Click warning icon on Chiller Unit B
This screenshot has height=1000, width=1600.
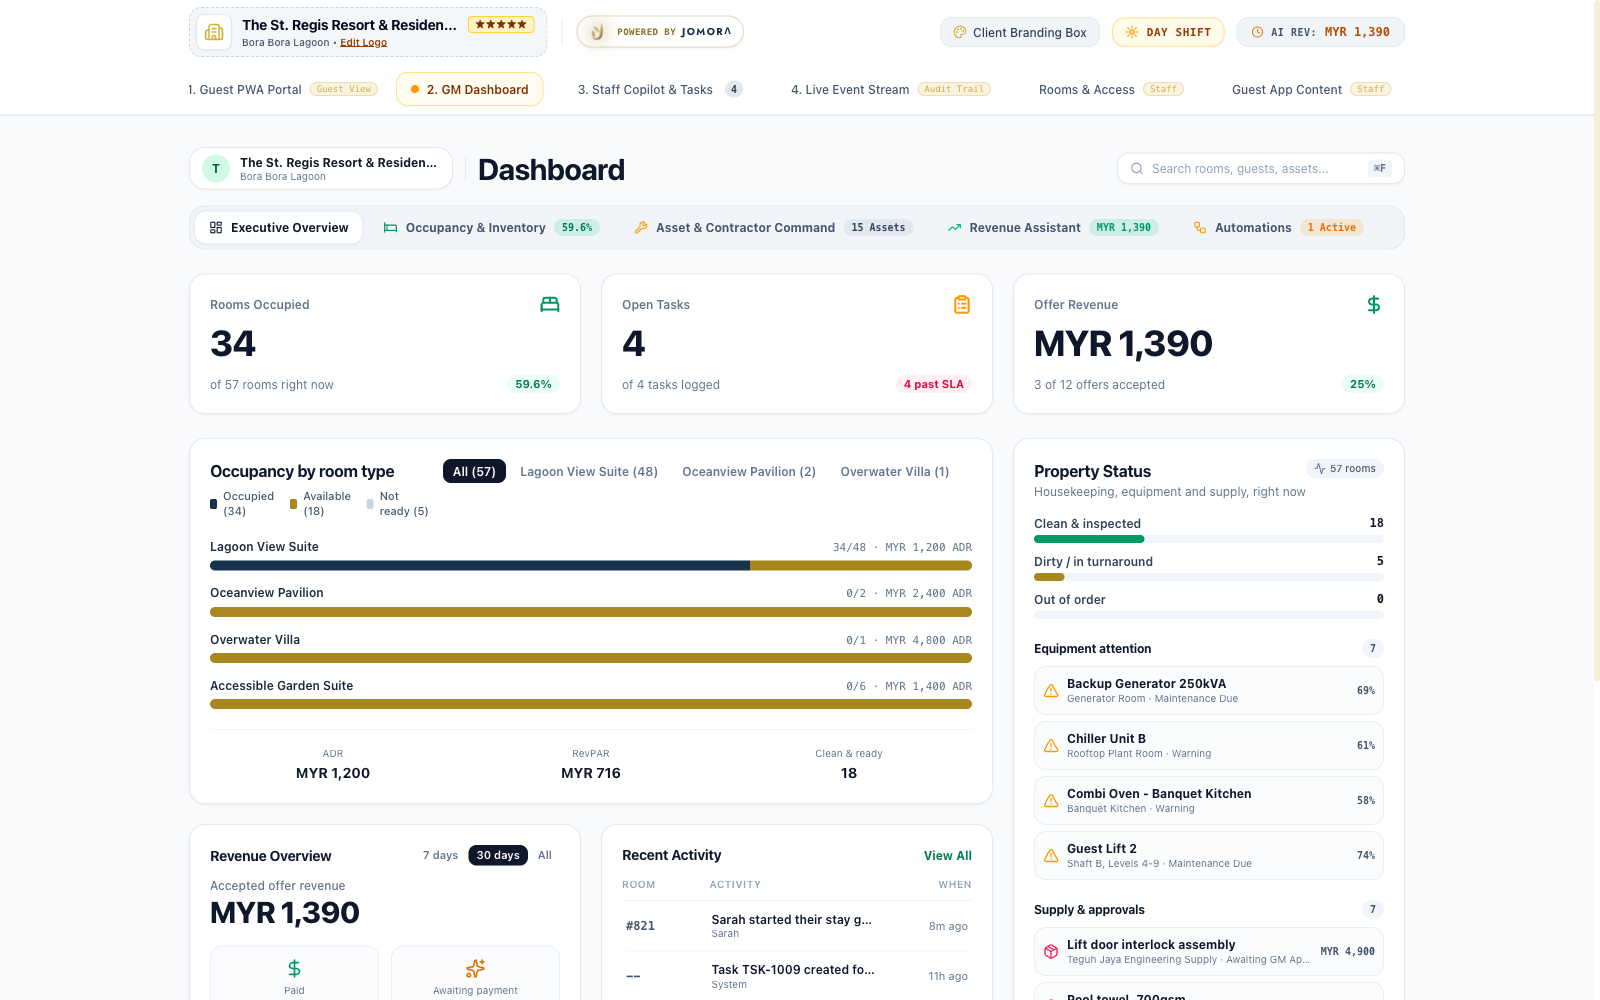(1051, 746)
